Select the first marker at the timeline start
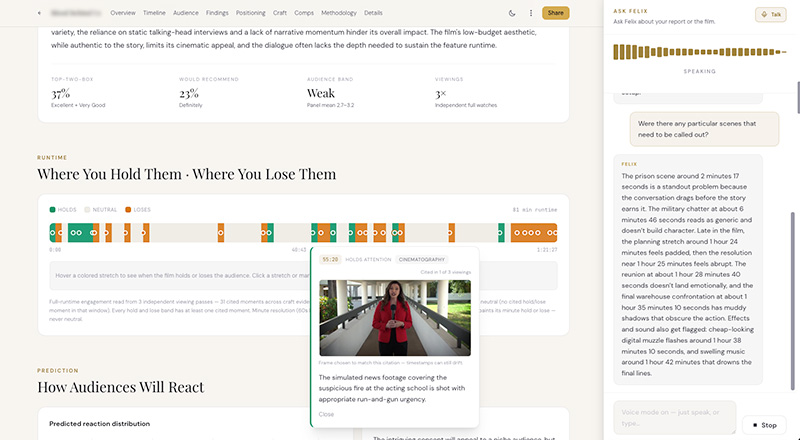 pyautogui.click(x=52, y=233)
